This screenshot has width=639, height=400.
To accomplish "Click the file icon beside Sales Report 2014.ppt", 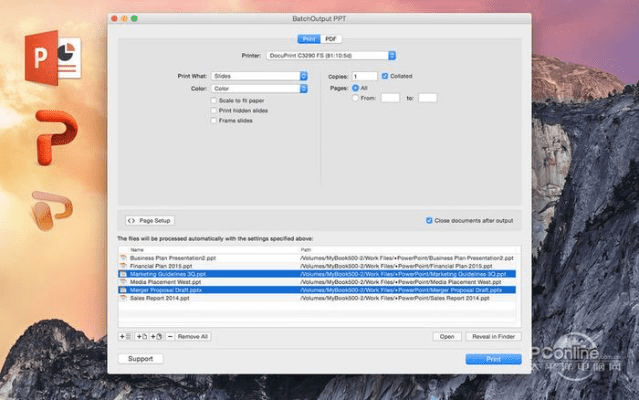I will click(123, 298).
